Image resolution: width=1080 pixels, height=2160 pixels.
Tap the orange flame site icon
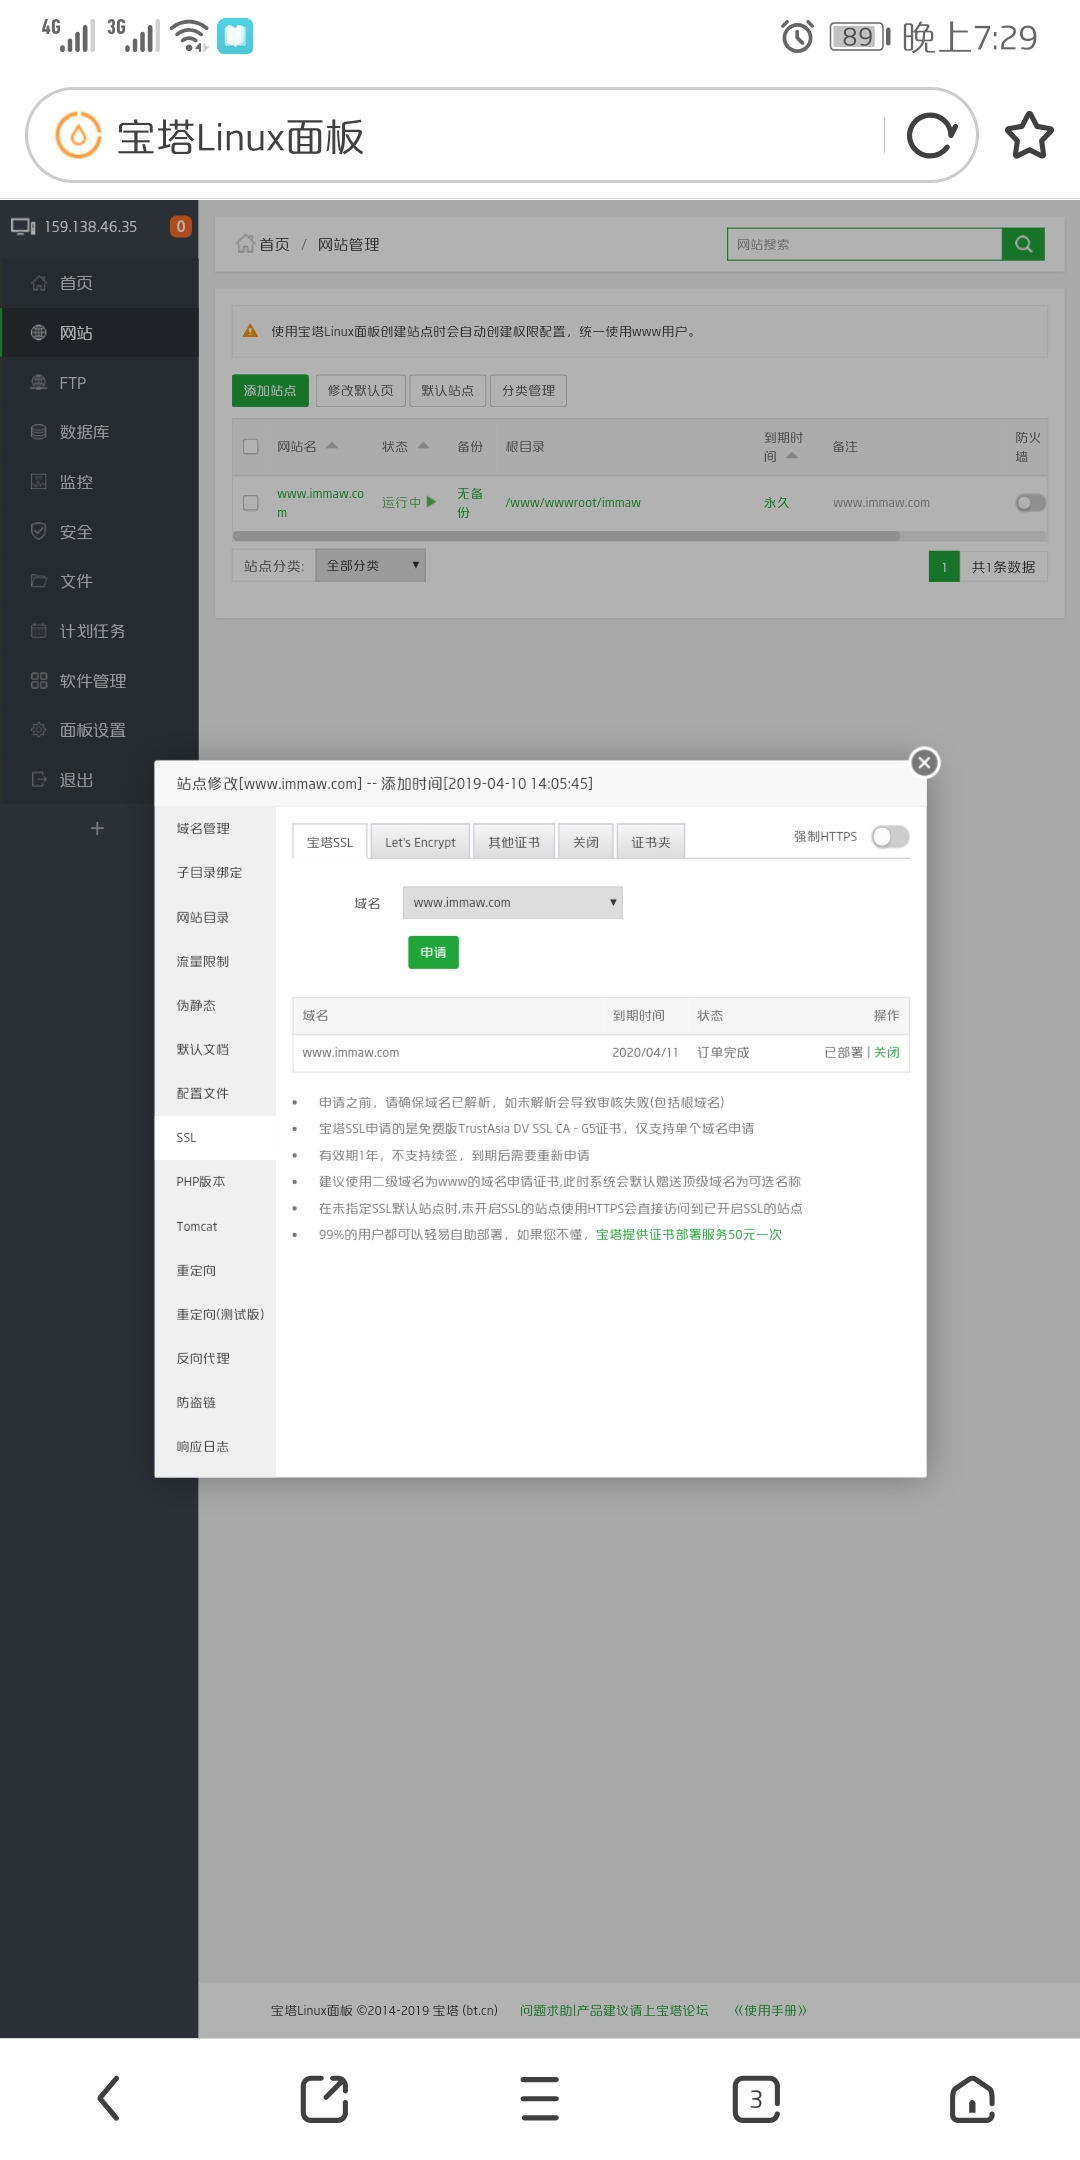(x=78, y=135)
